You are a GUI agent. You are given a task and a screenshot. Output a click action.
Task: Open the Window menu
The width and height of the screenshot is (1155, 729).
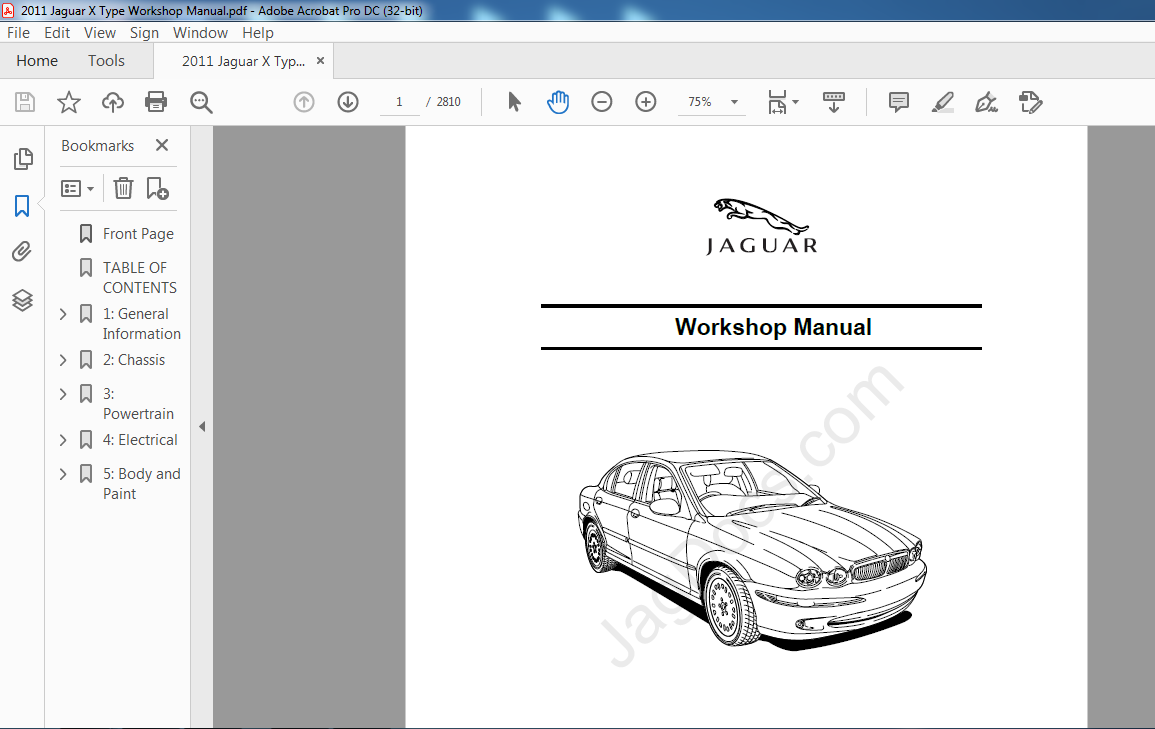[x=200, y=32]
